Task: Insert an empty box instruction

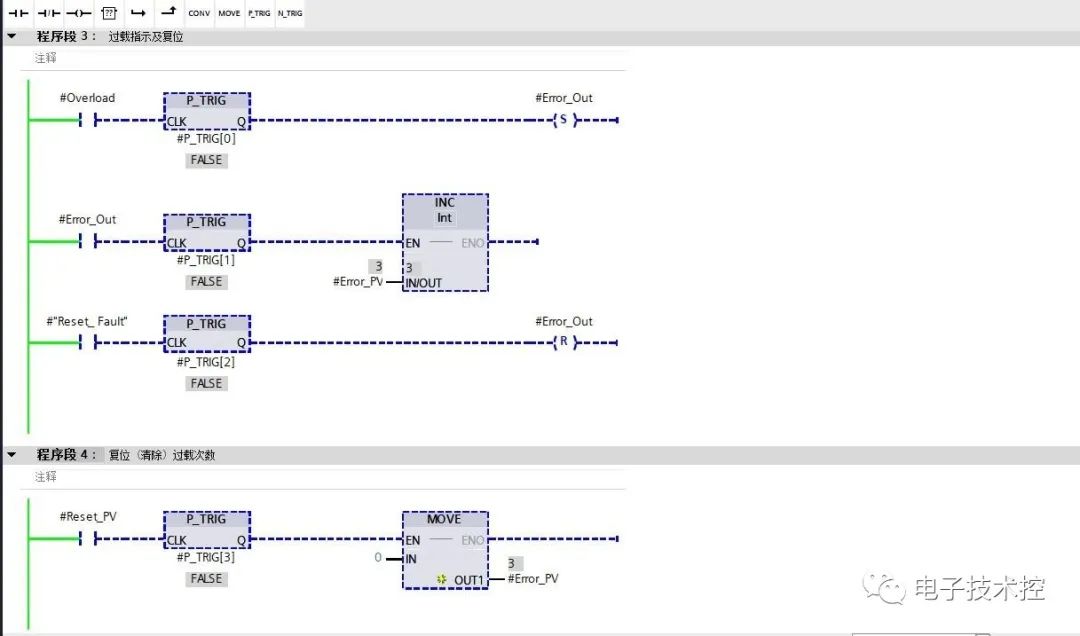Action: (109, 13)
